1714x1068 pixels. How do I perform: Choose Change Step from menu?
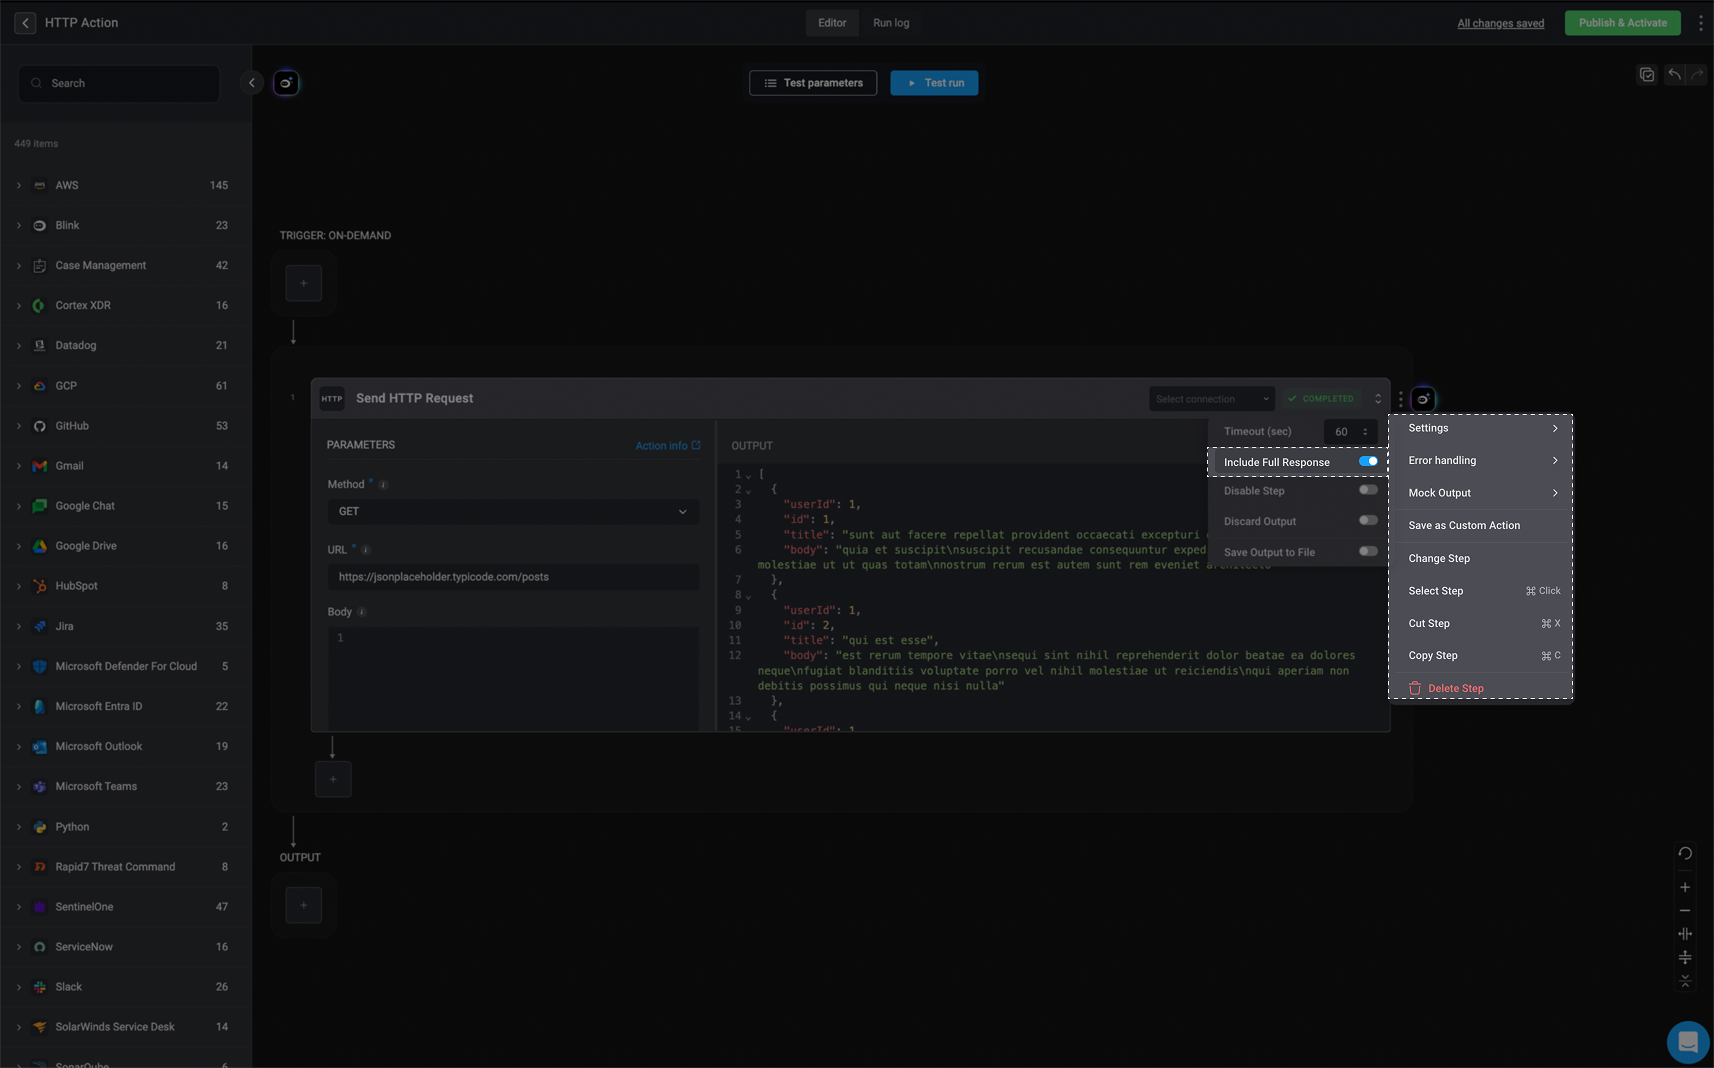click(x=1481, y=558)
